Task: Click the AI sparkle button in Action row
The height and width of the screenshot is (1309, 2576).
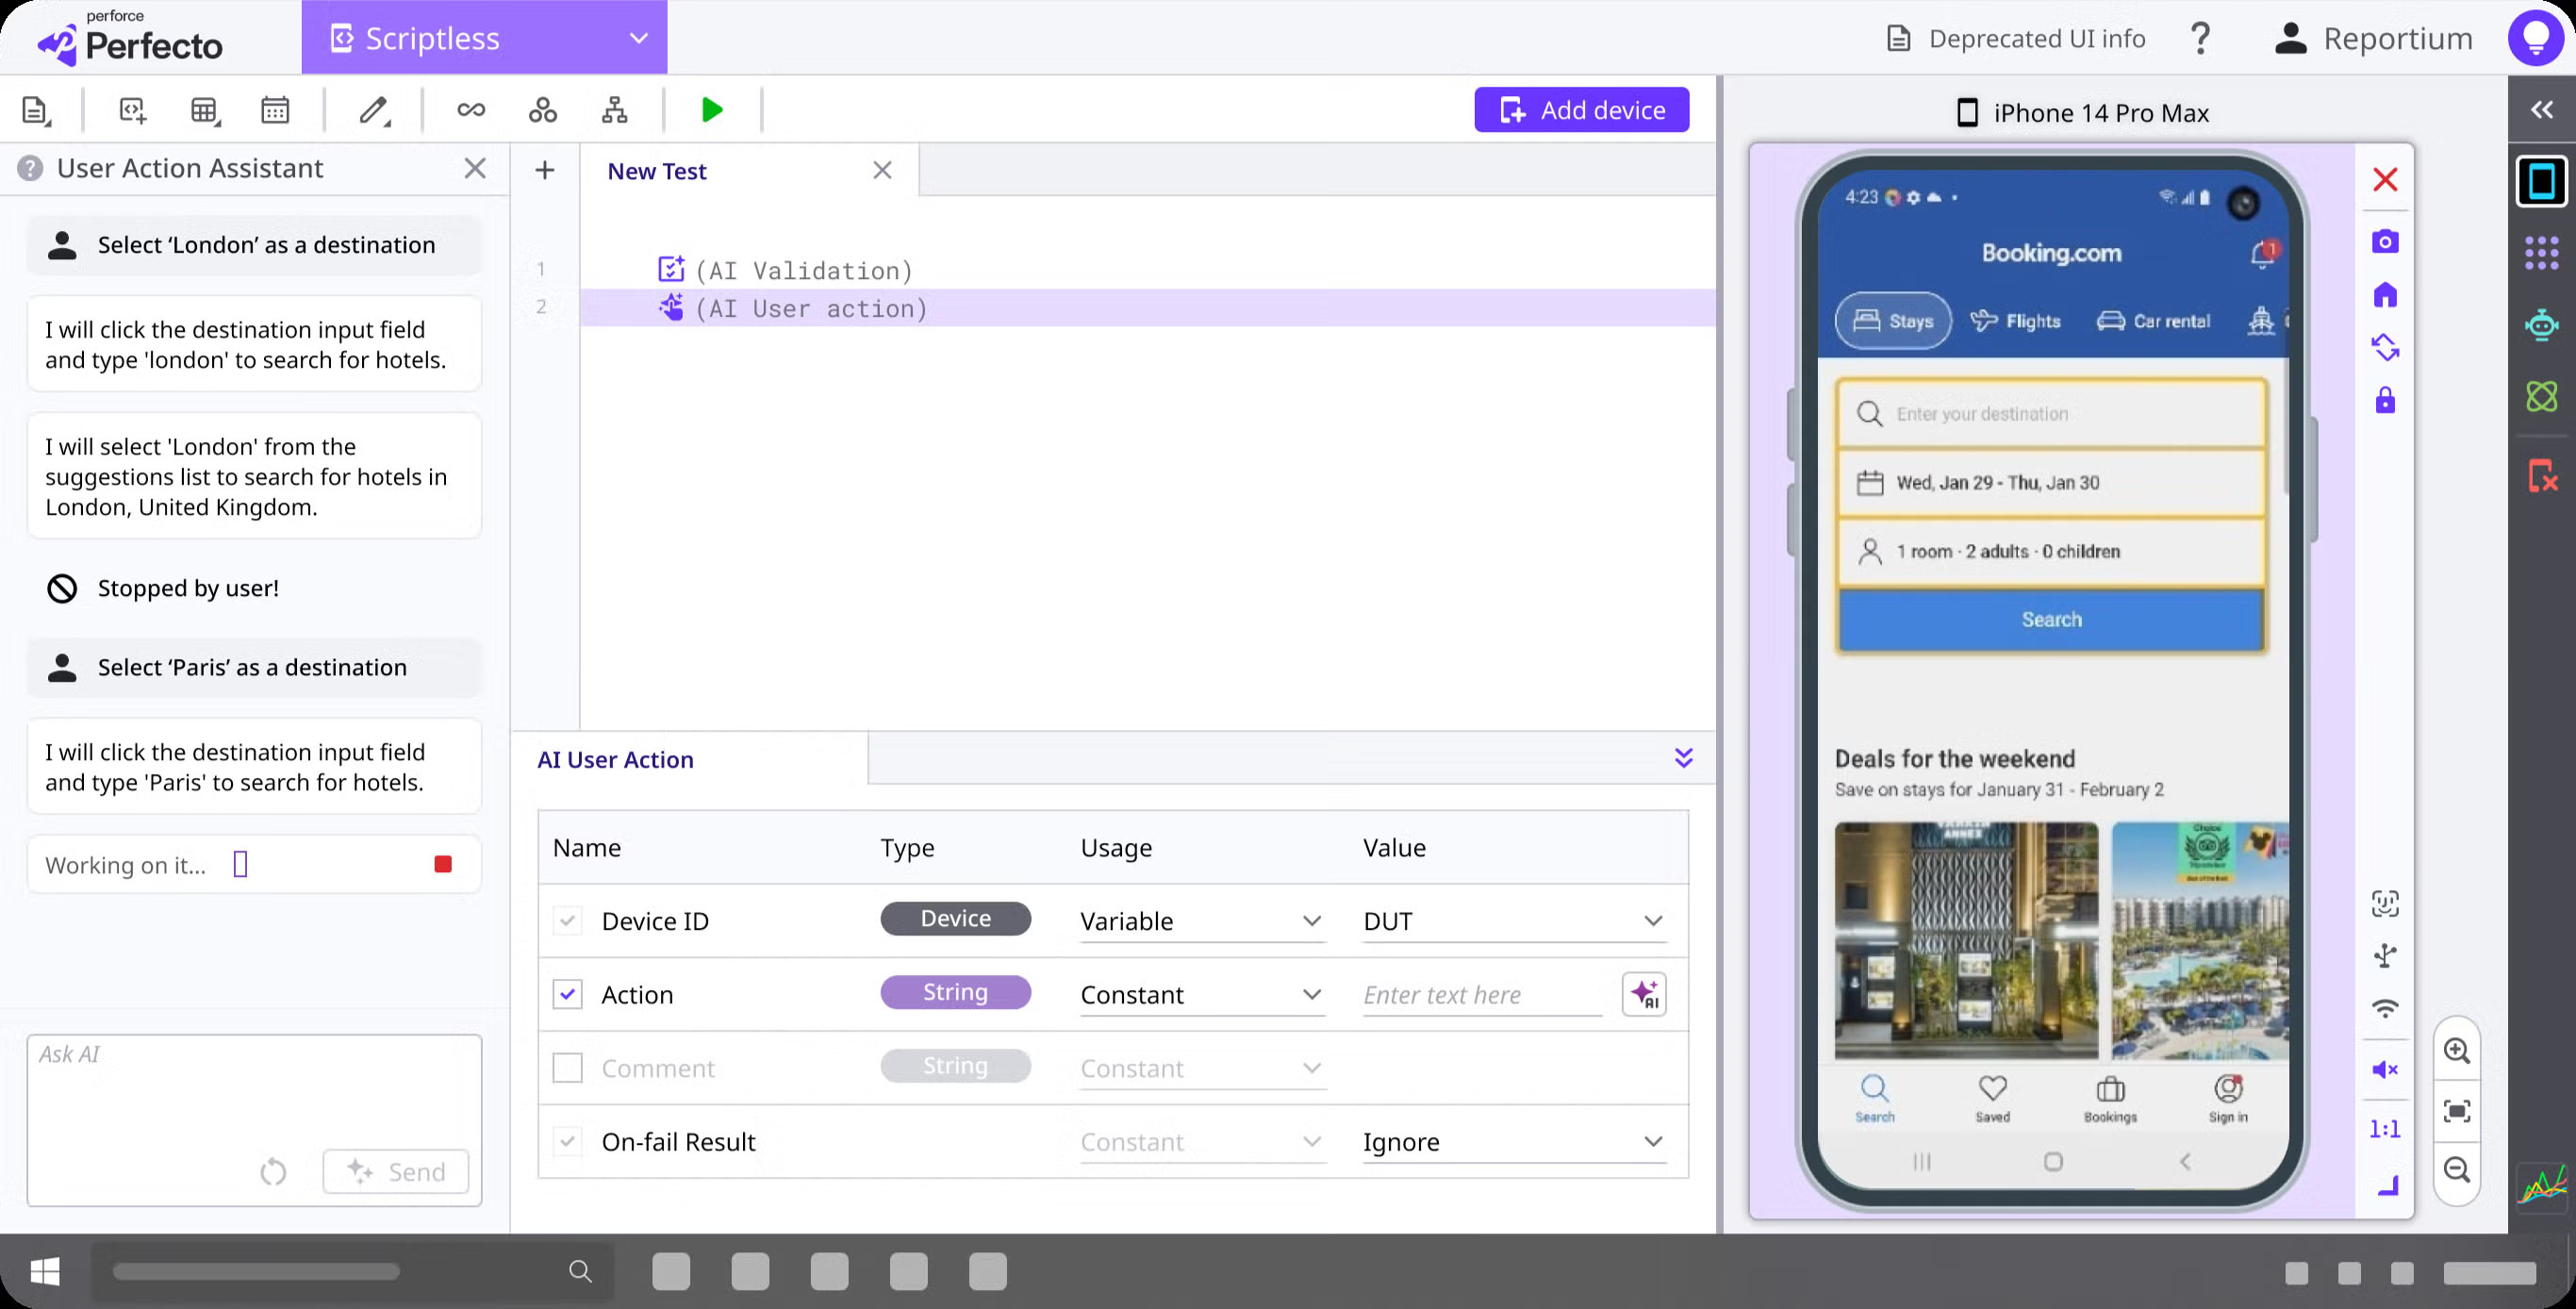Action: (1644, 994)
